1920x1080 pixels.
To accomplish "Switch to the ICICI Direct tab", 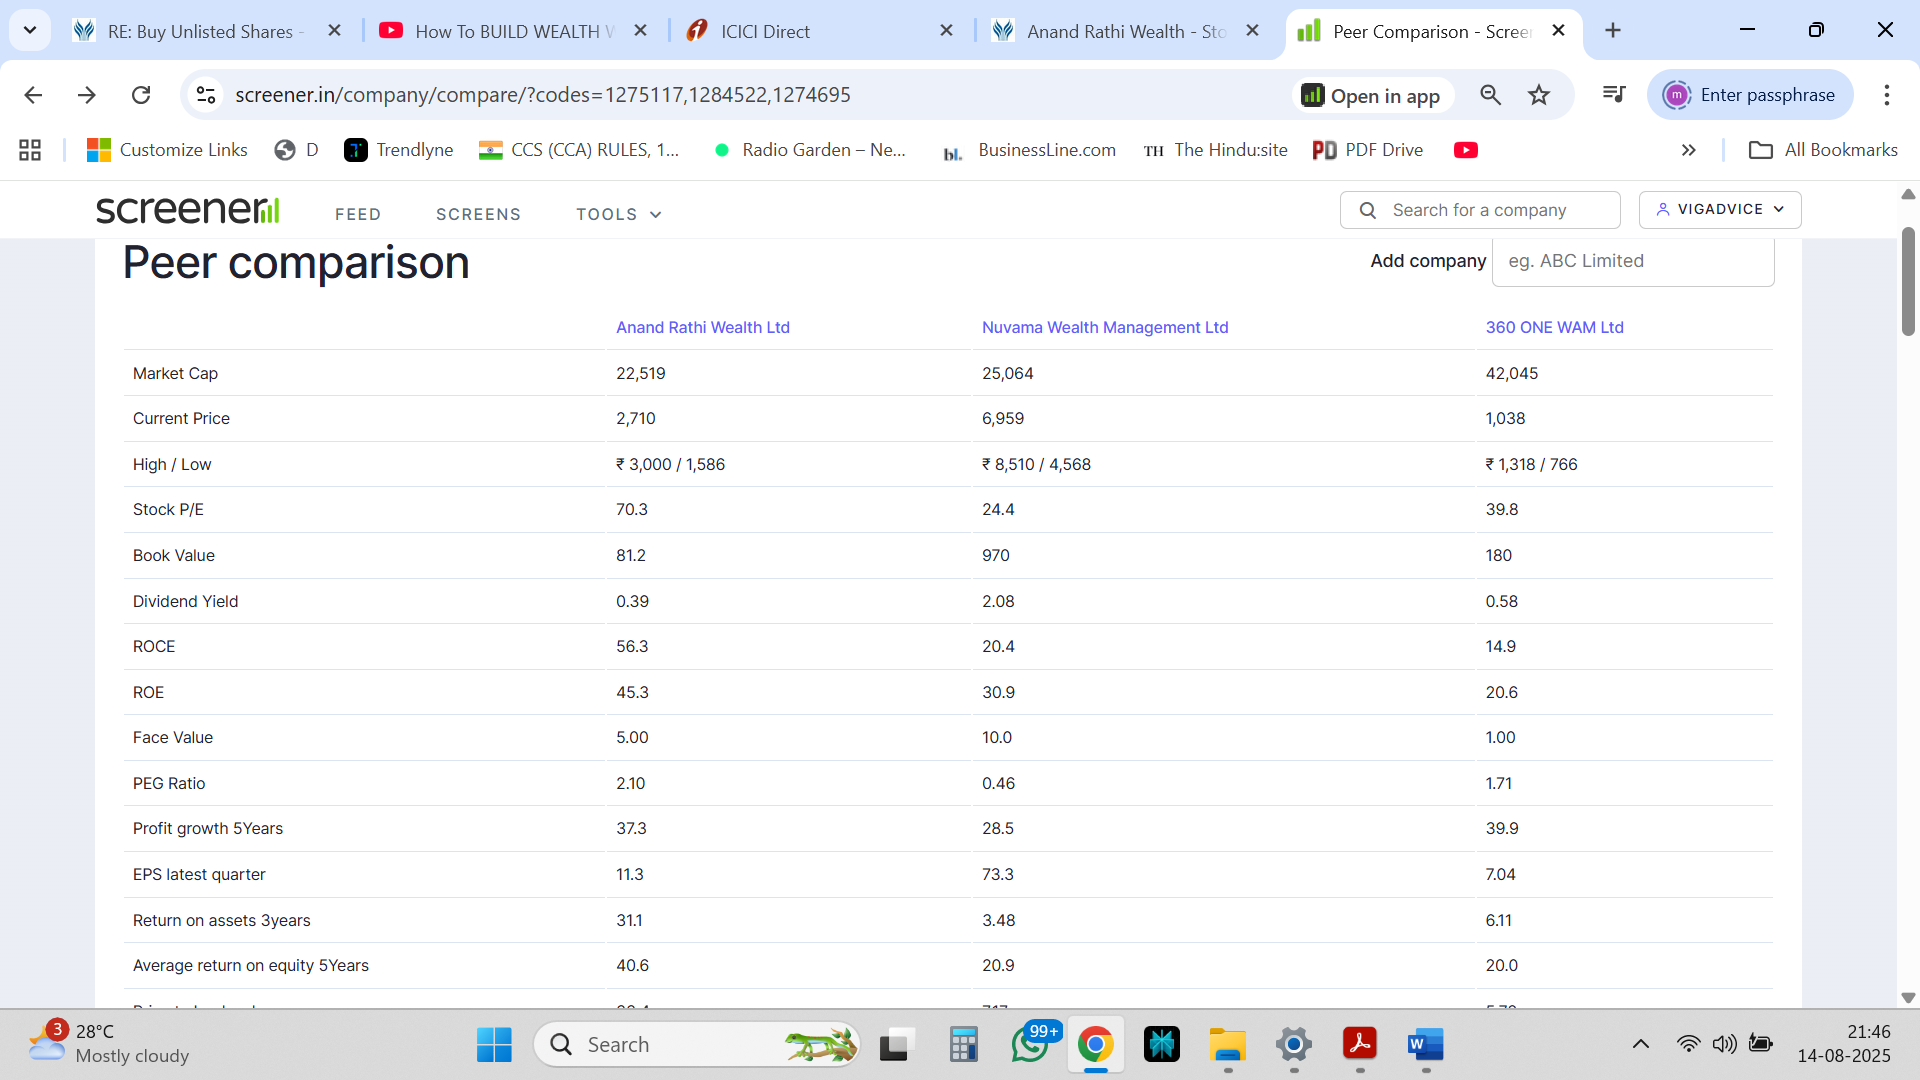I will (x=765, y=31).
